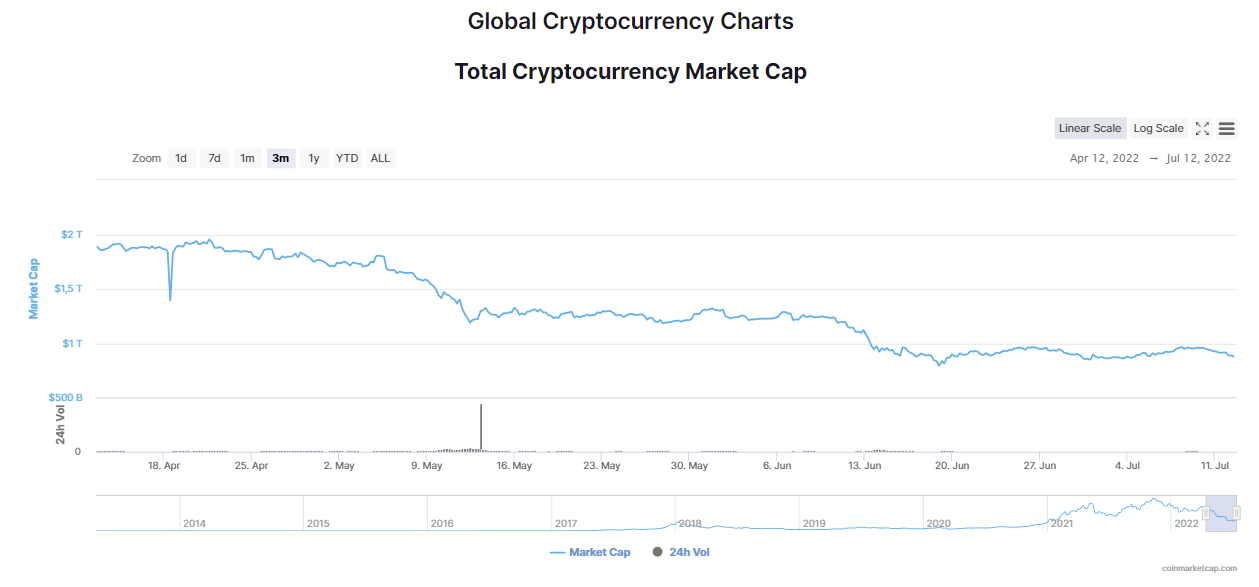
Task: Open the chart fullscreen icon
Action: [1203, 128]
